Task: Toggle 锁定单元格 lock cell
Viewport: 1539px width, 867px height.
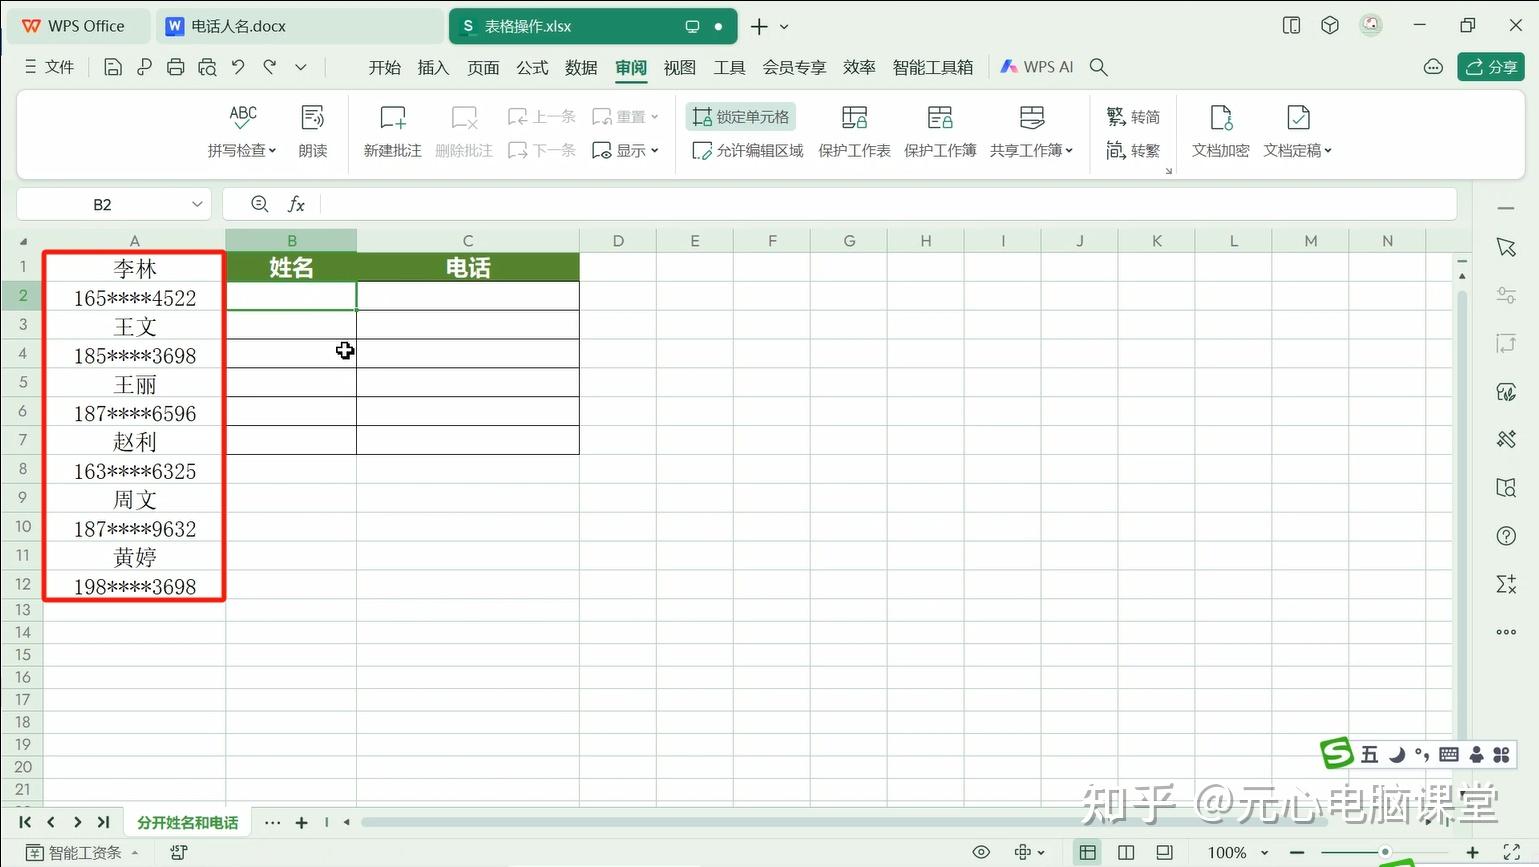Action: pos(741,117)
